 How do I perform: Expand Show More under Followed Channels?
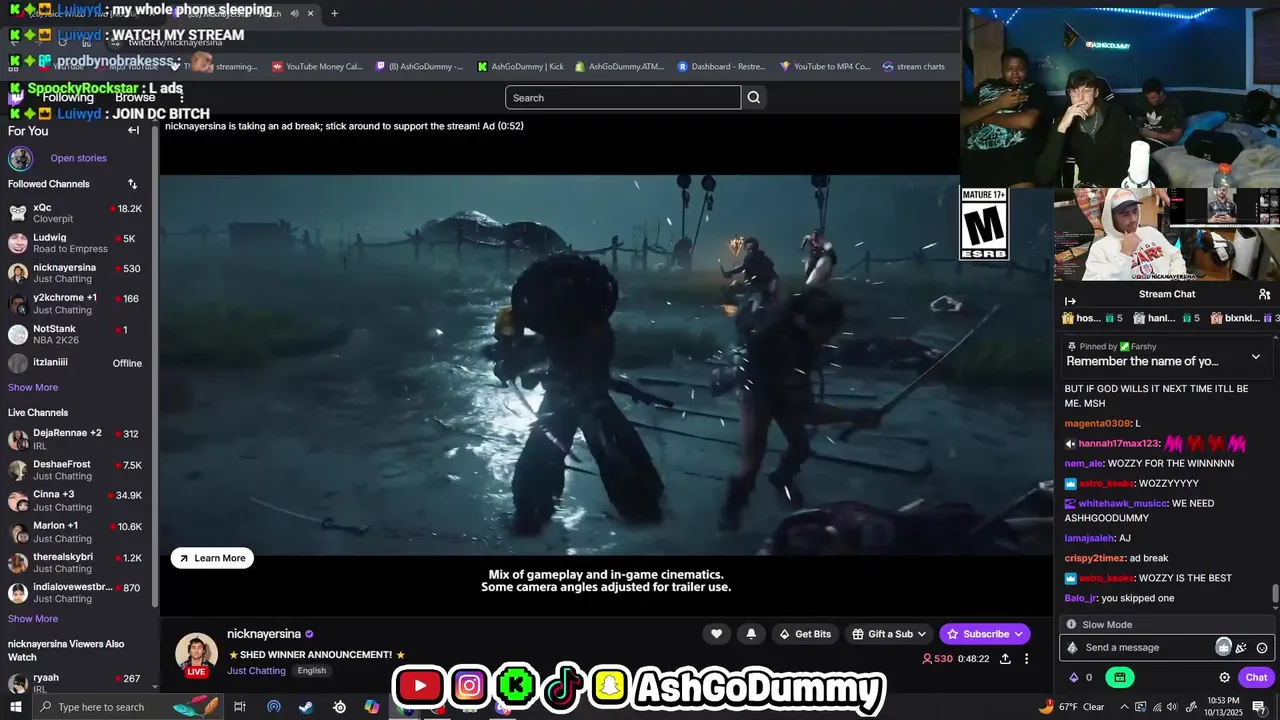pyautogui.click(x=33, y=388)
